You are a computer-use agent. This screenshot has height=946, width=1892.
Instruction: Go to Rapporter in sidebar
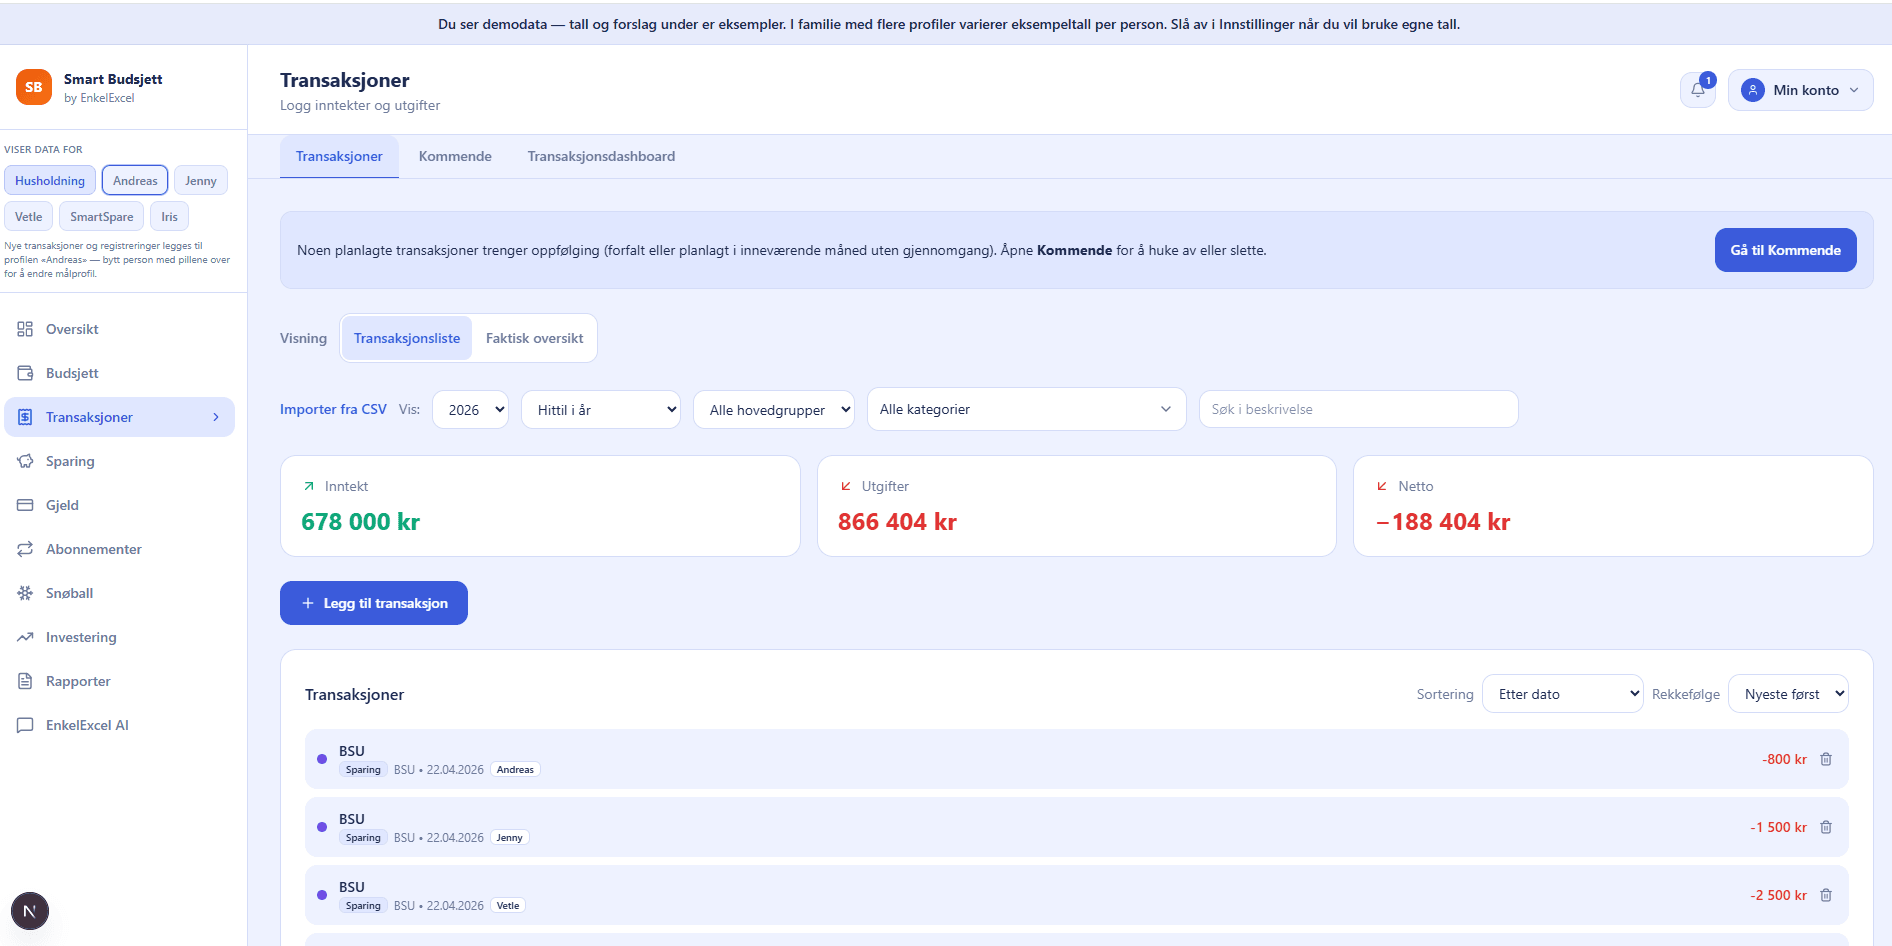click(x=120, y=681)
